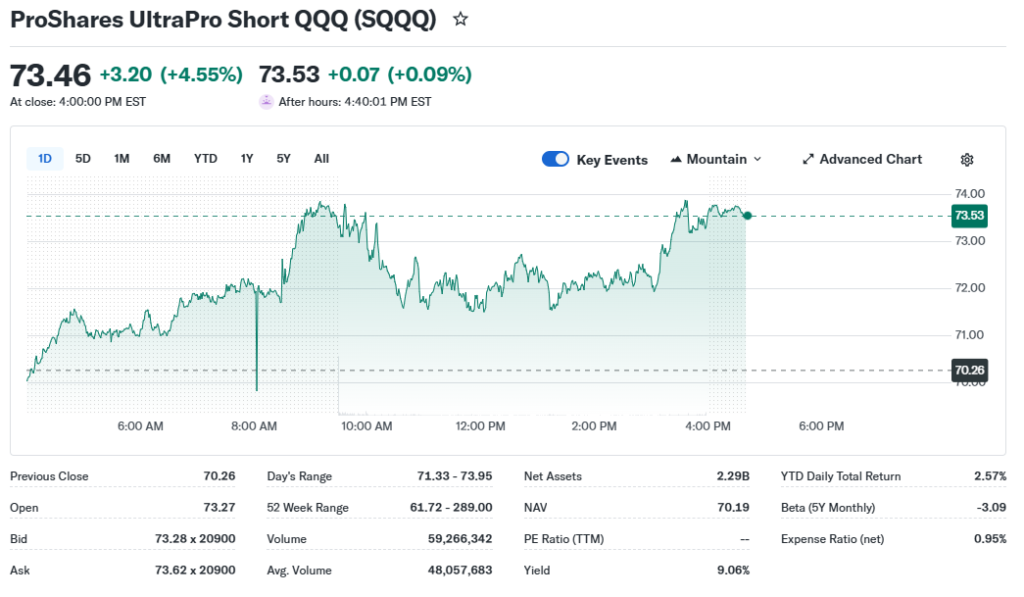Open chart settings gear icon

[967, 160]
